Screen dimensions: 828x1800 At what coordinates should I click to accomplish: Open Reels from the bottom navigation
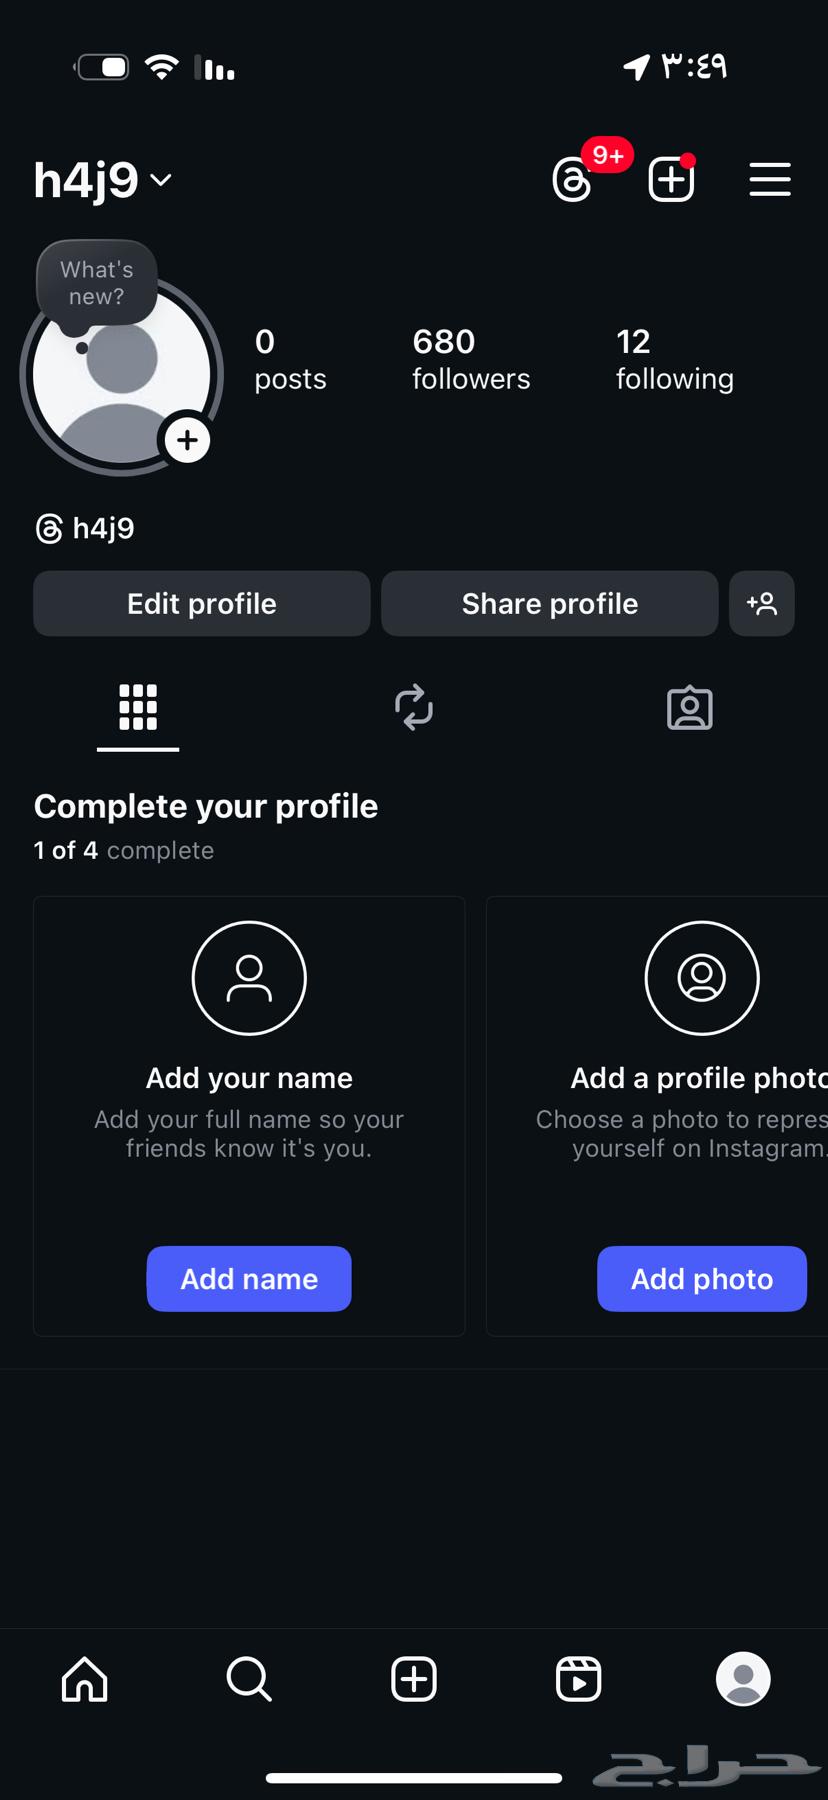click(x=578, y=1679)
